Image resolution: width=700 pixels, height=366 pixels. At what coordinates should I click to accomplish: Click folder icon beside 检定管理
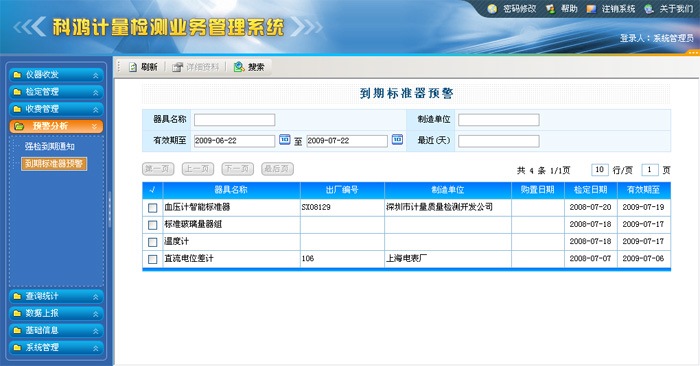pyautogui.click(x=17, y=92)
